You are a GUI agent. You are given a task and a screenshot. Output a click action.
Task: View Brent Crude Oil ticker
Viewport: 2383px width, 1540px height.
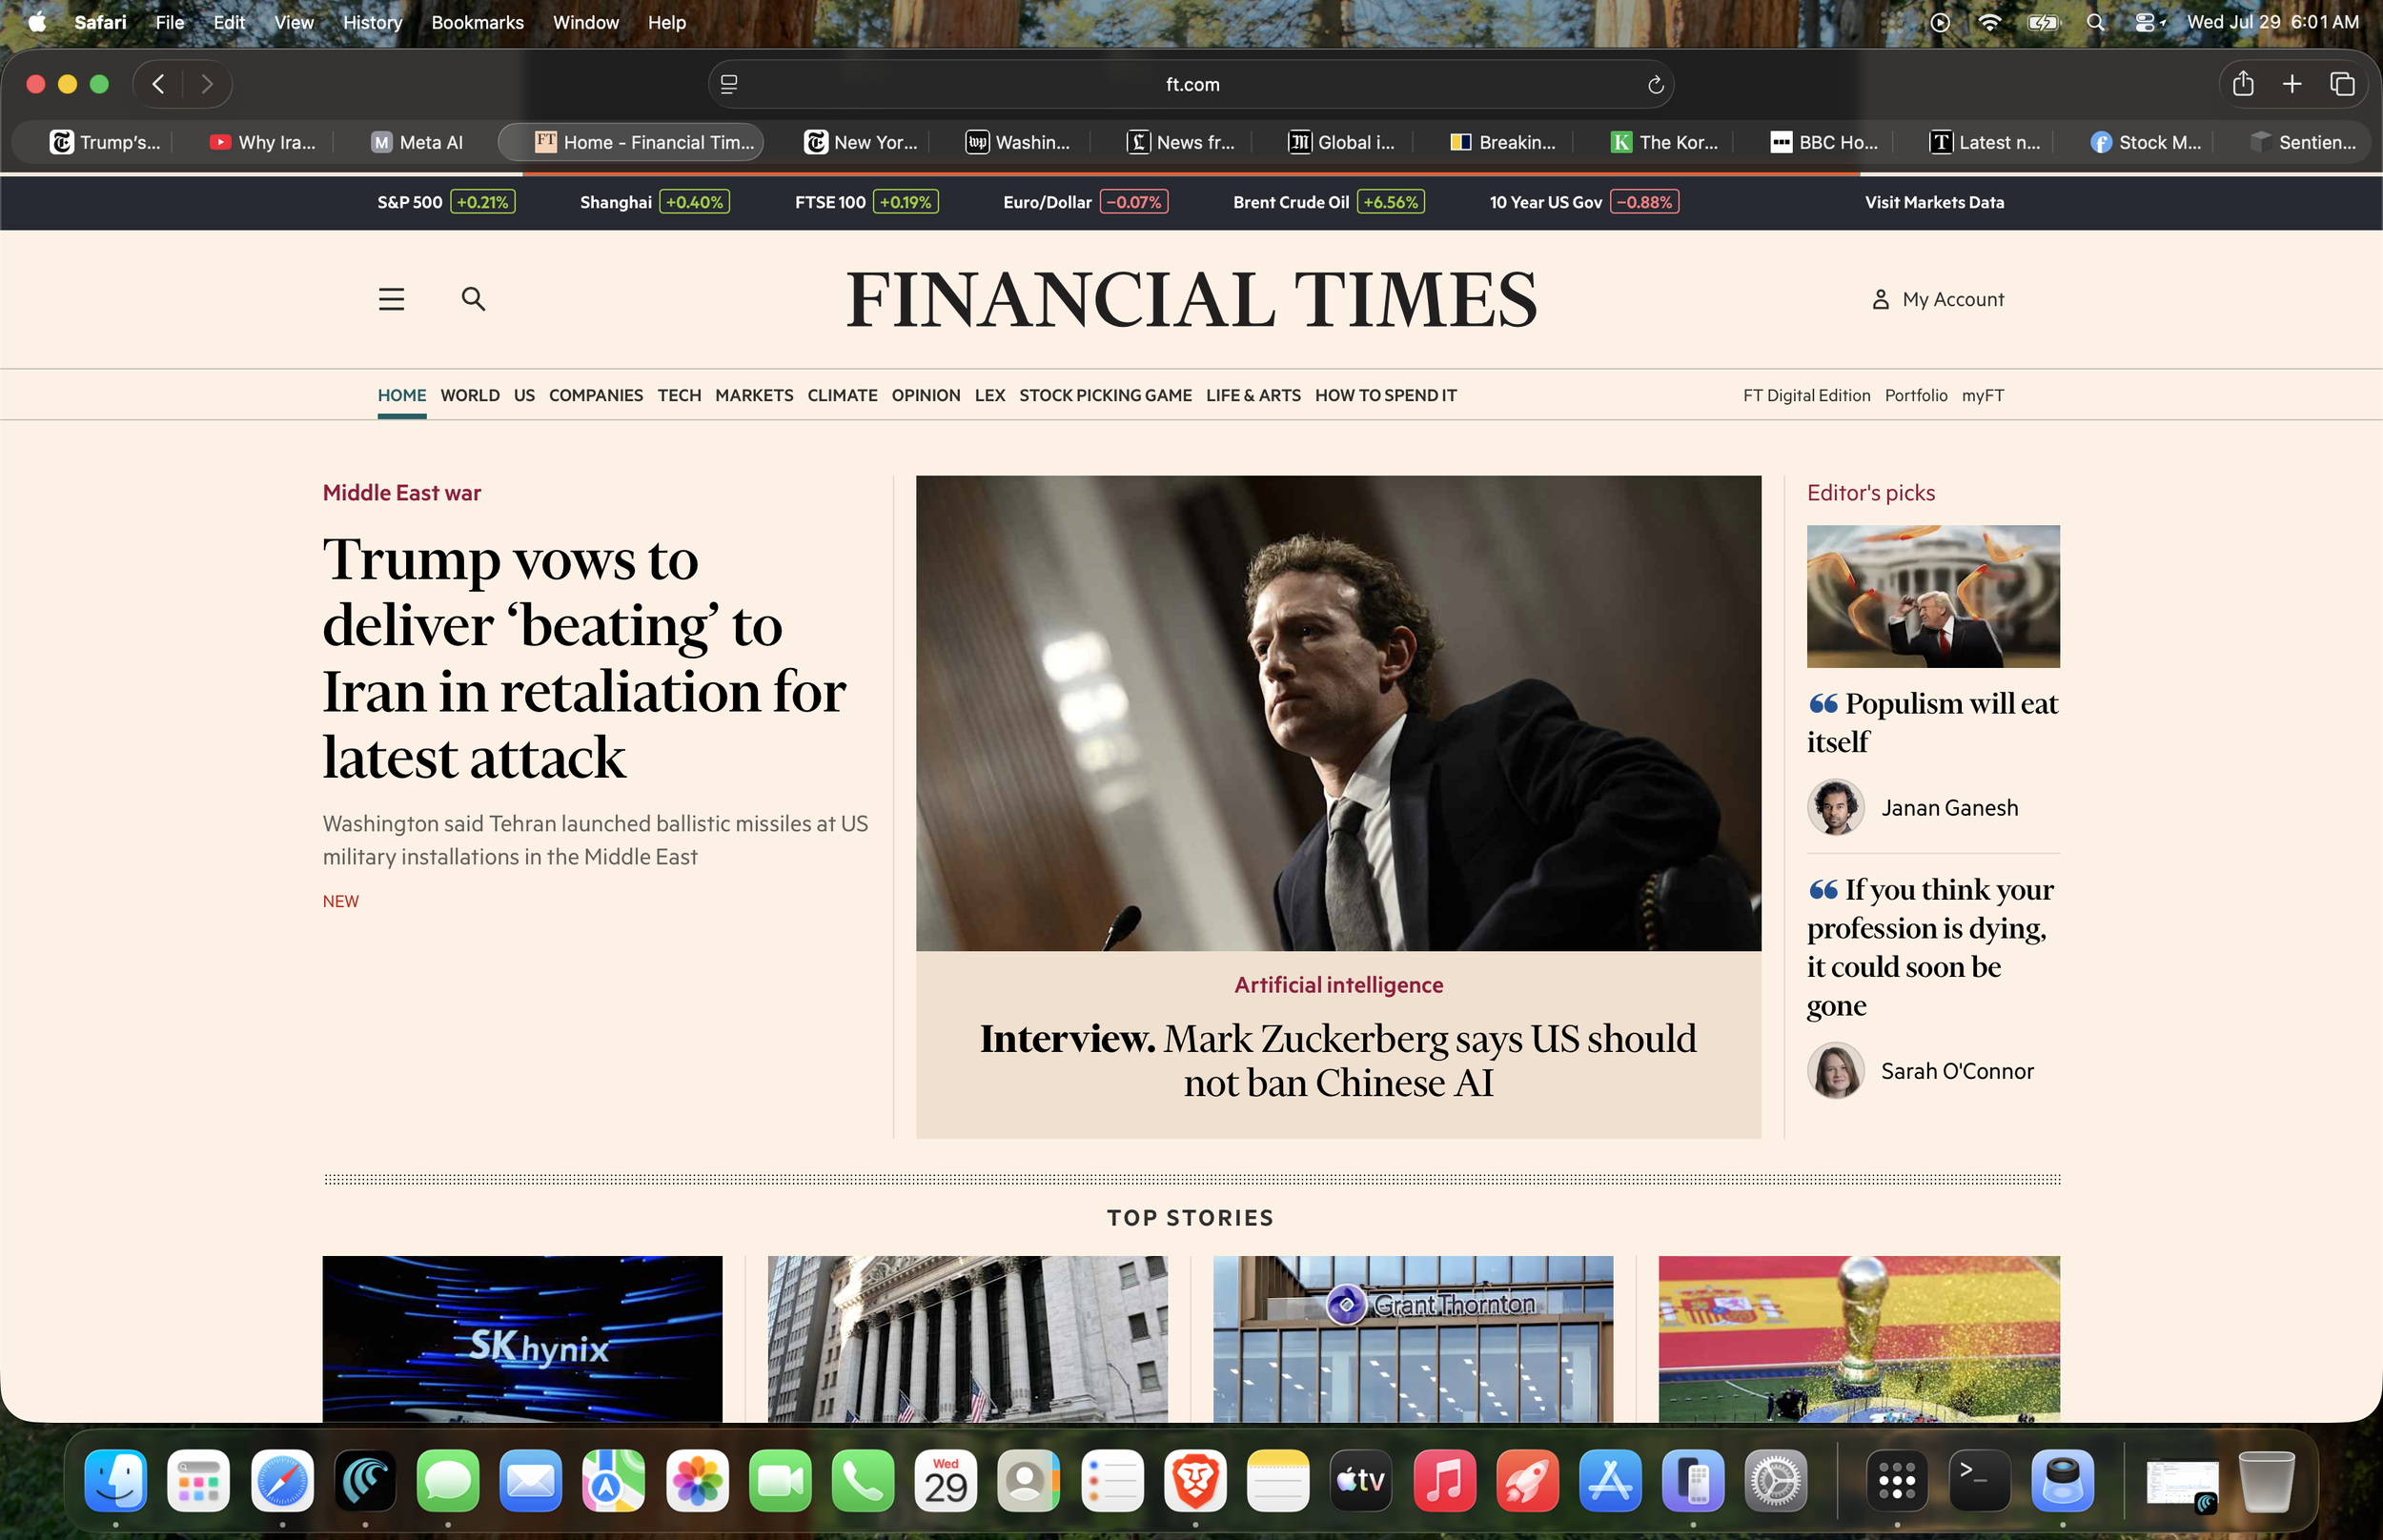[1328, 202]
